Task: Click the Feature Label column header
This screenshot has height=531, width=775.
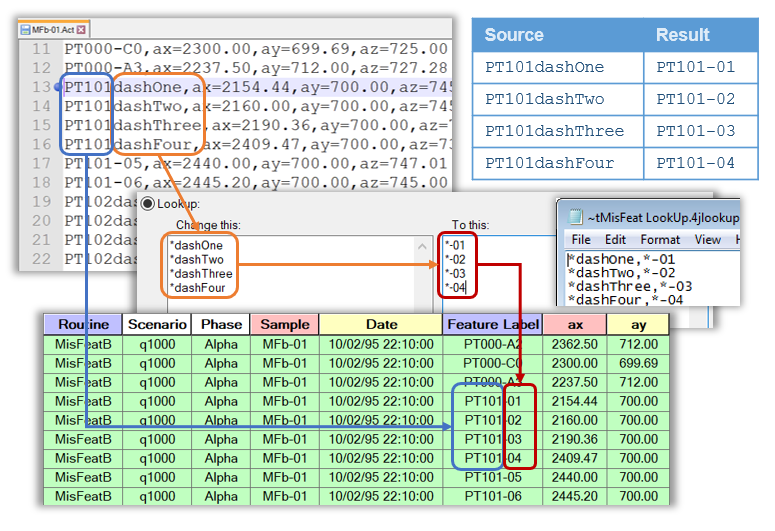Action: tap(492, 325)
